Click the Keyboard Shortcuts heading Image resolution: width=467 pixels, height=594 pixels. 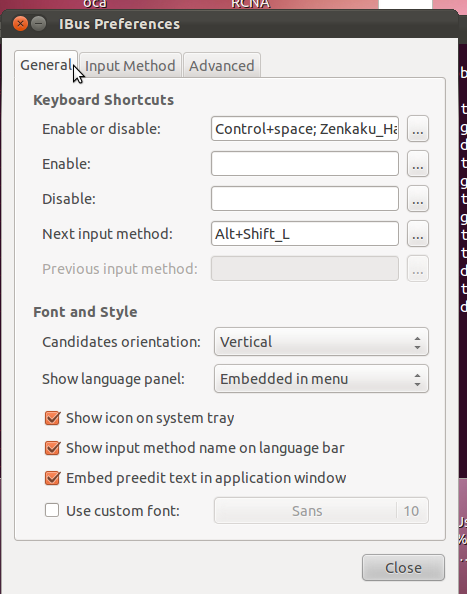point(103,100)
